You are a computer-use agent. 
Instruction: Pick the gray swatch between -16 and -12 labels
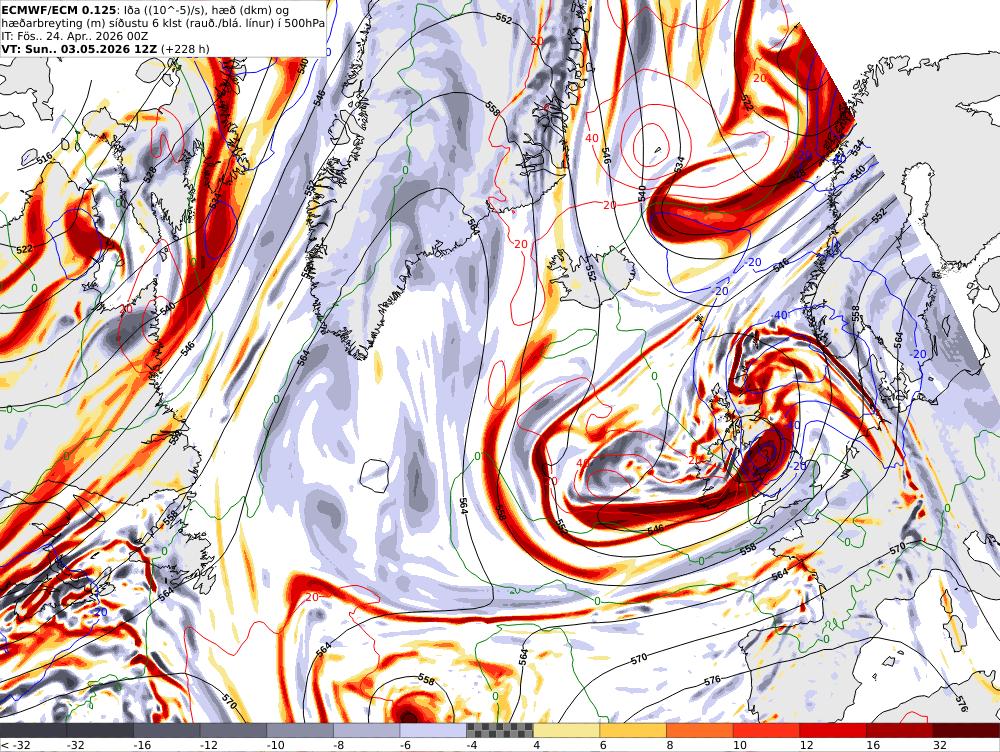click(x=167, y=731)
